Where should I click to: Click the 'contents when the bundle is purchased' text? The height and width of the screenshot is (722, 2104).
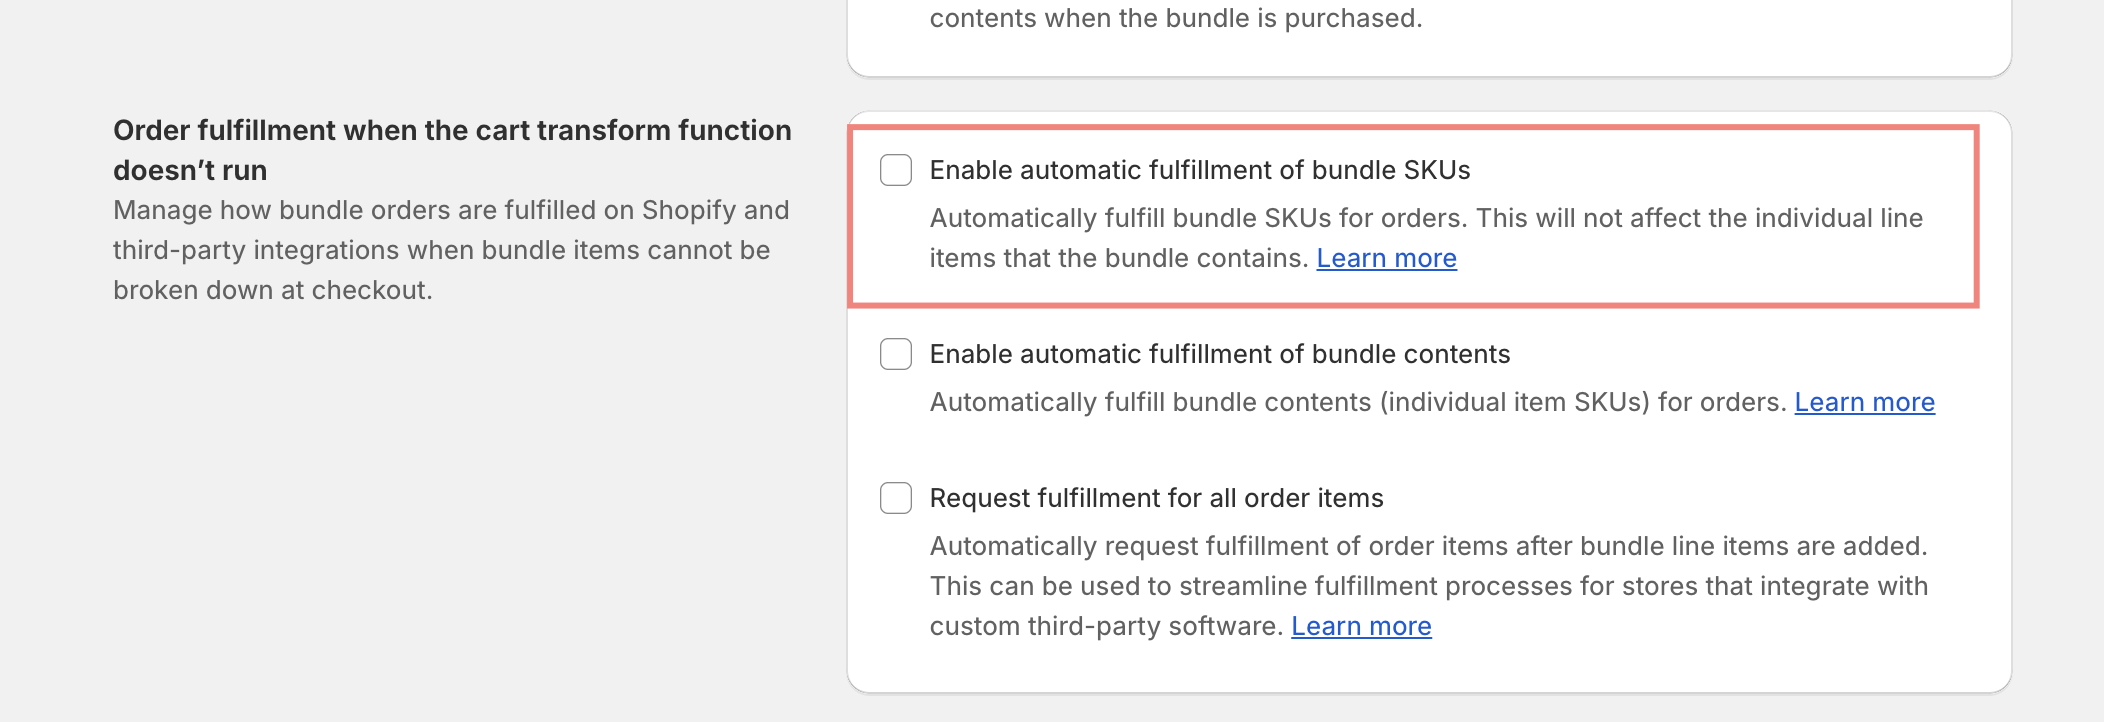click(x=1176, y=18)
